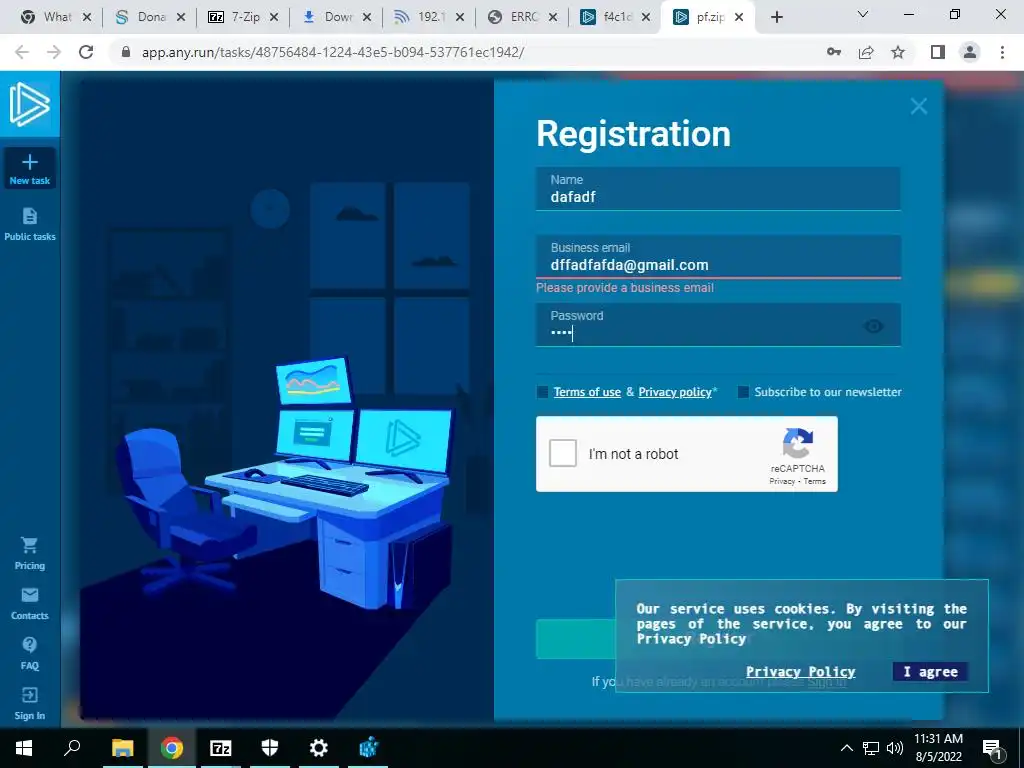Expand the tab search dropdown
Viewport: 1024px width, 768px height.
863,14
